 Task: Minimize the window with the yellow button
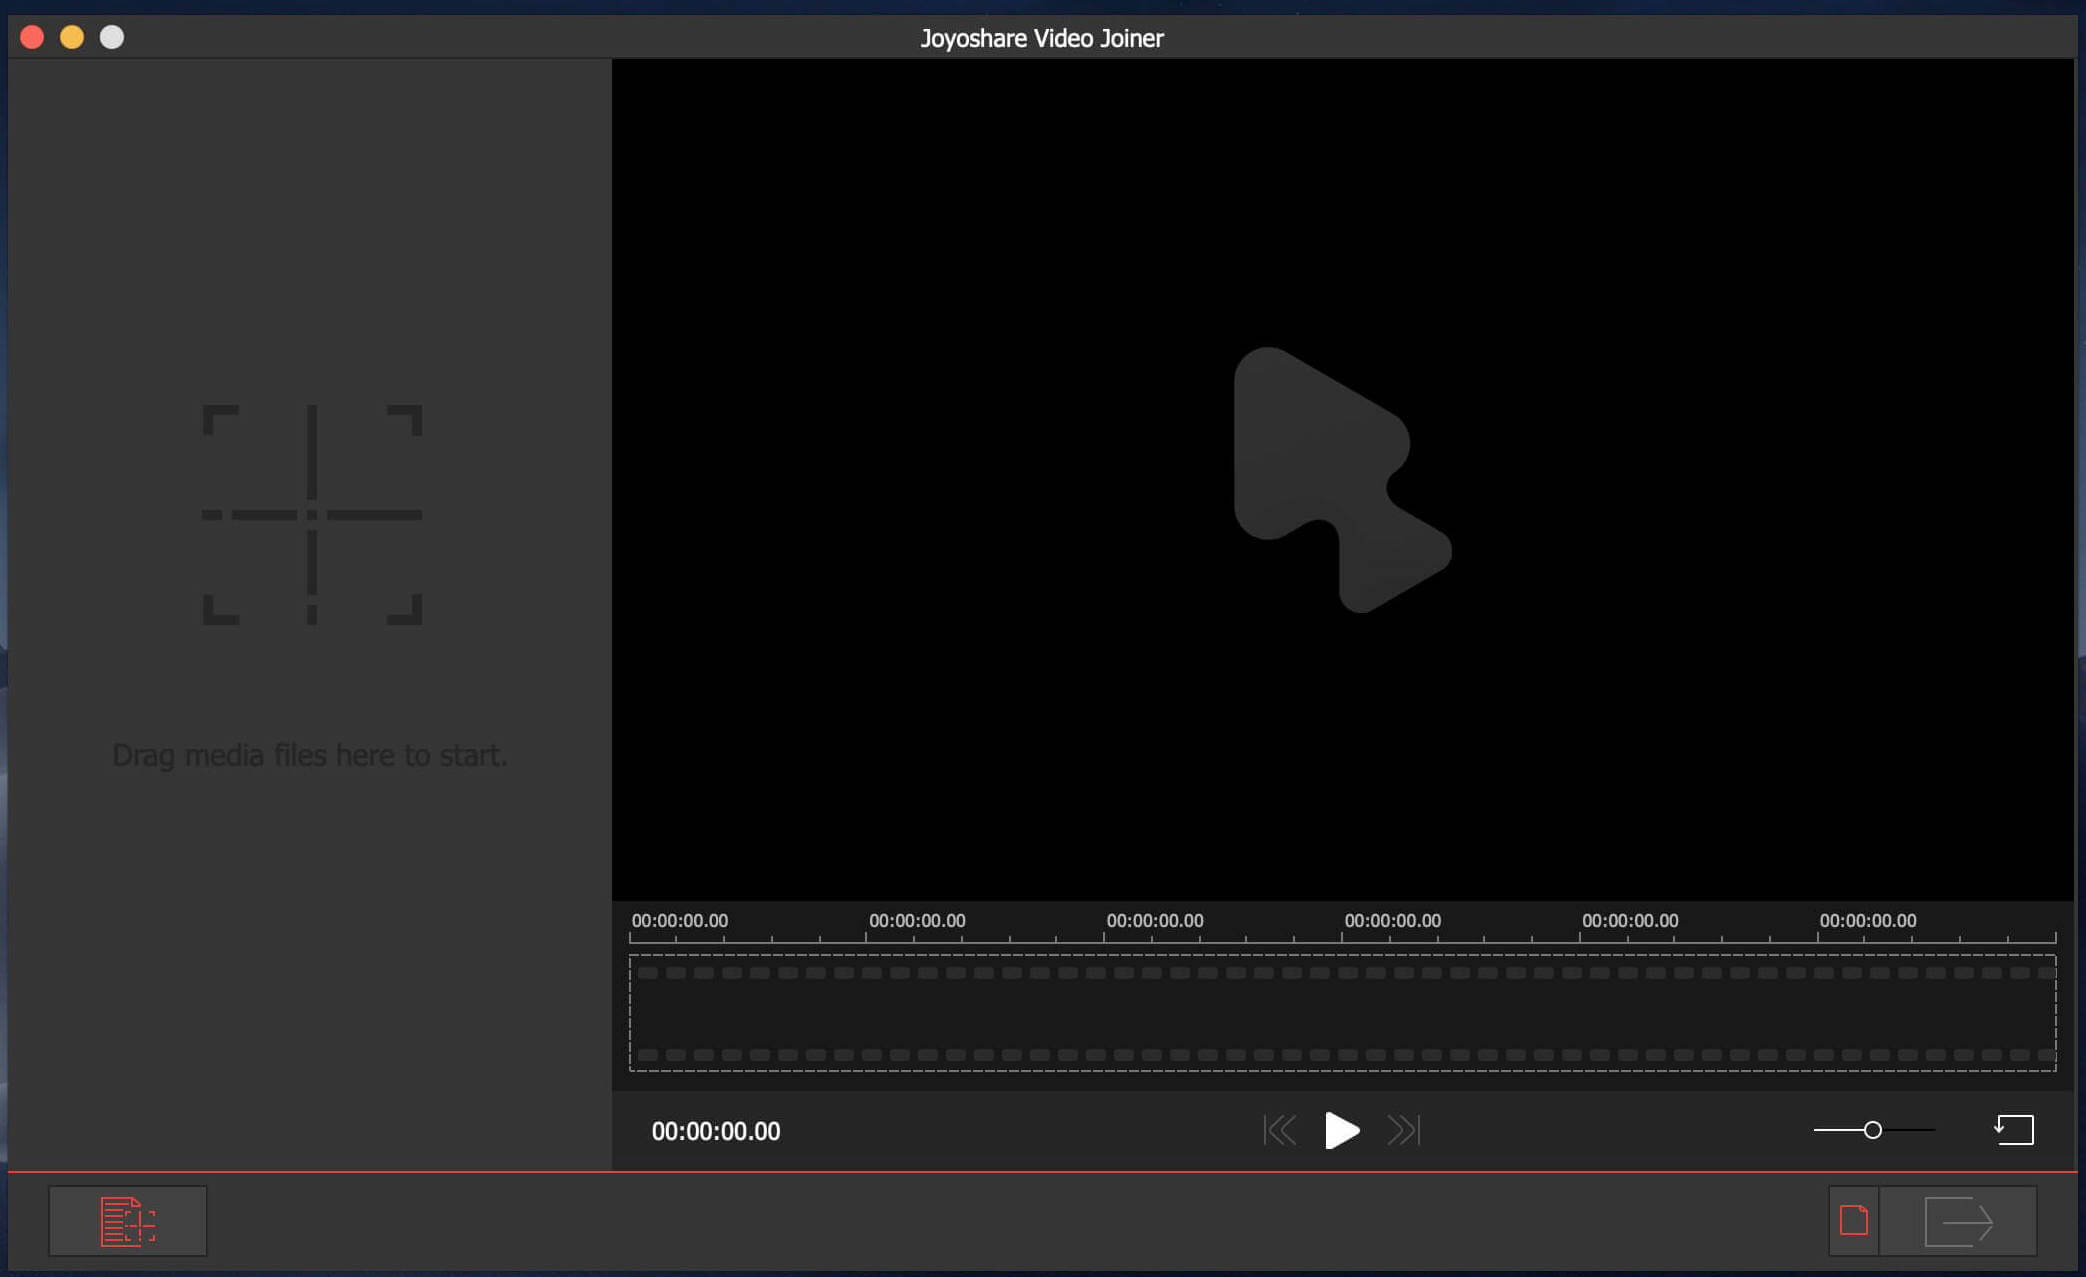72,38
